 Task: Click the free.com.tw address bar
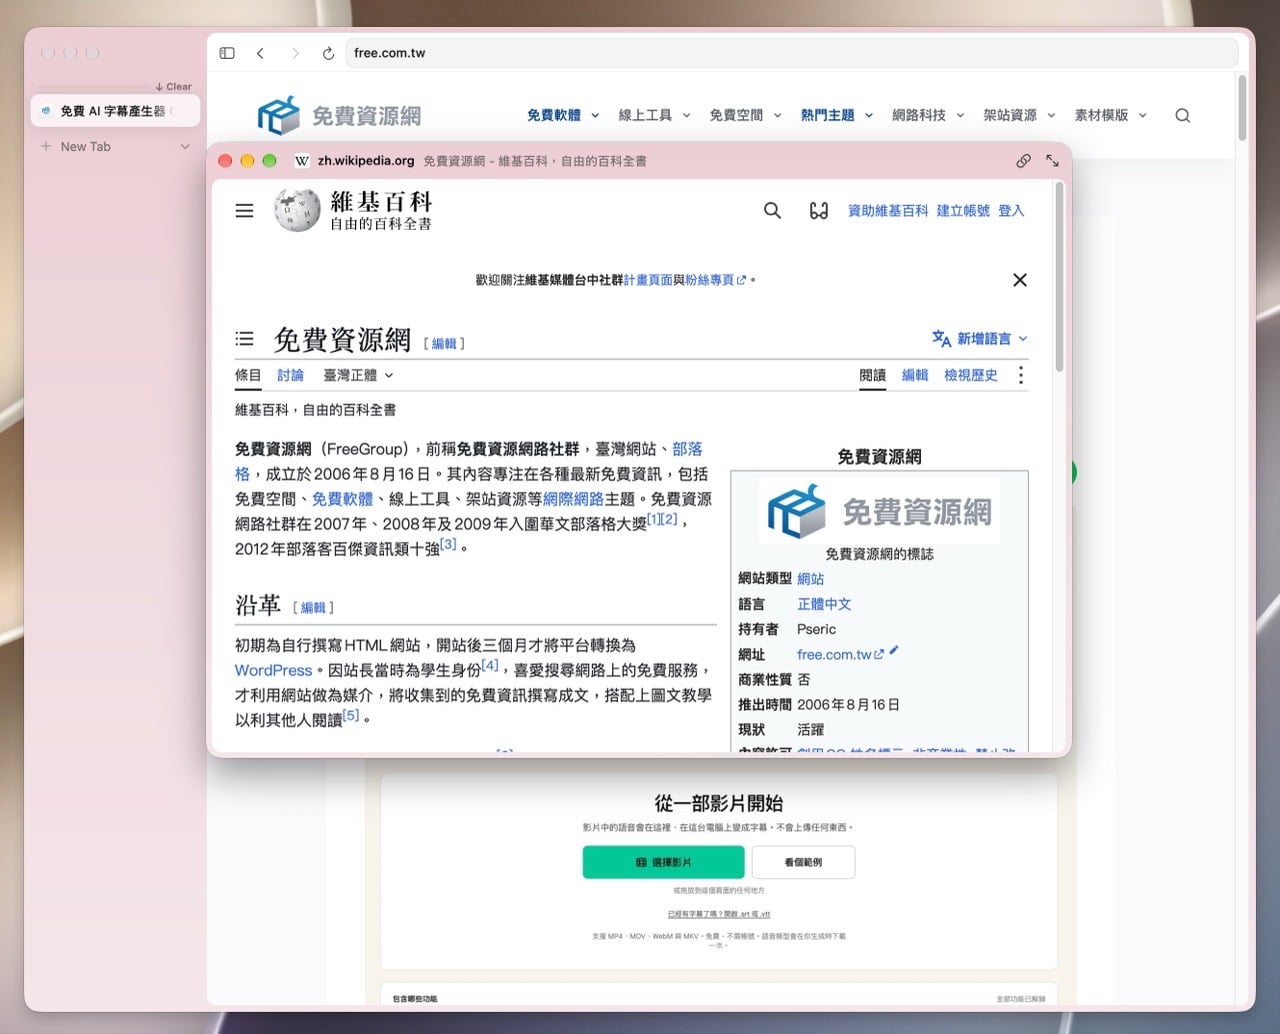click(791, 53)
